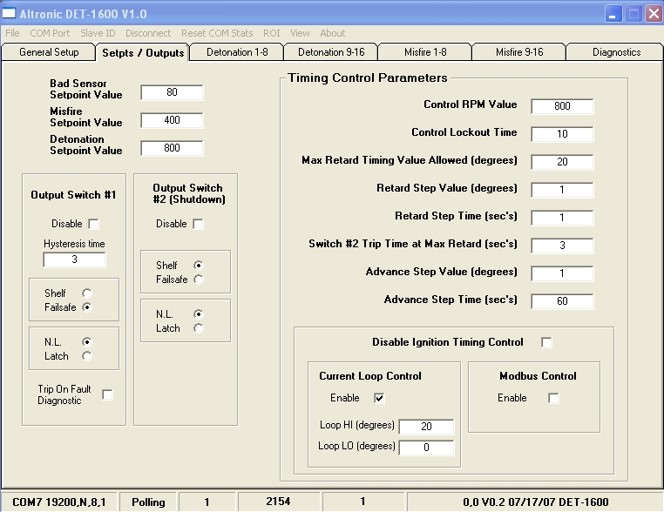Screen dimensions: 664x512
Task: Click the Altronic app icon in title bar
Action: (x=8, y=13)
